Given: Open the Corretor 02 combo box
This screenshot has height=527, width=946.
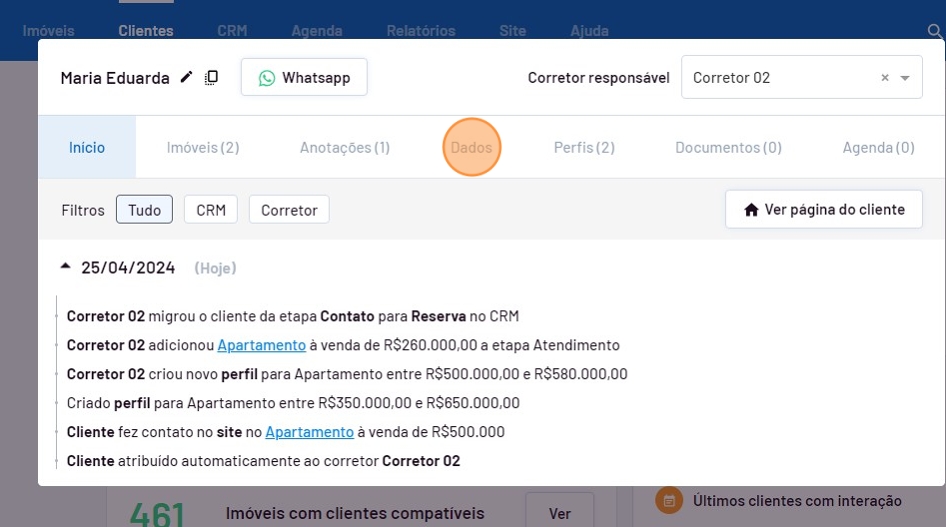Looking at the screenshot, I should (x=780, y=78).
